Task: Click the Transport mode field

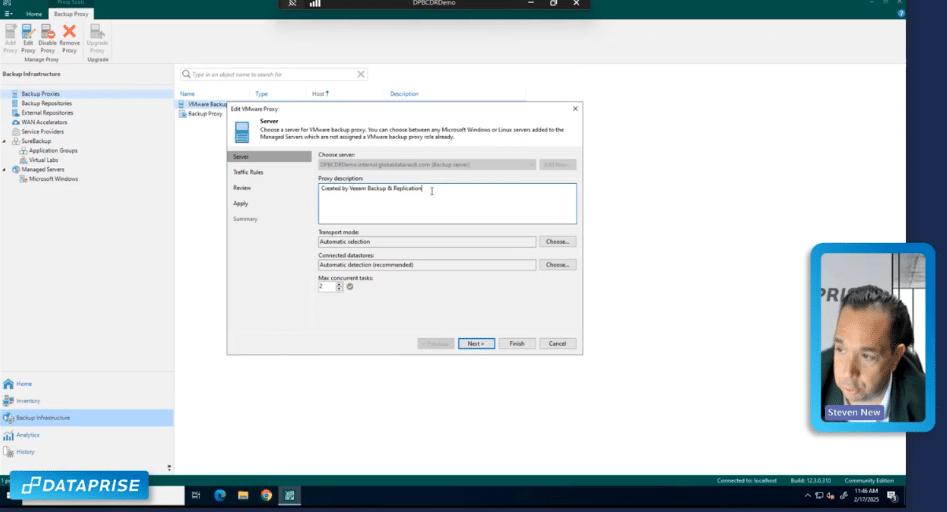Action: pos(427,242)
